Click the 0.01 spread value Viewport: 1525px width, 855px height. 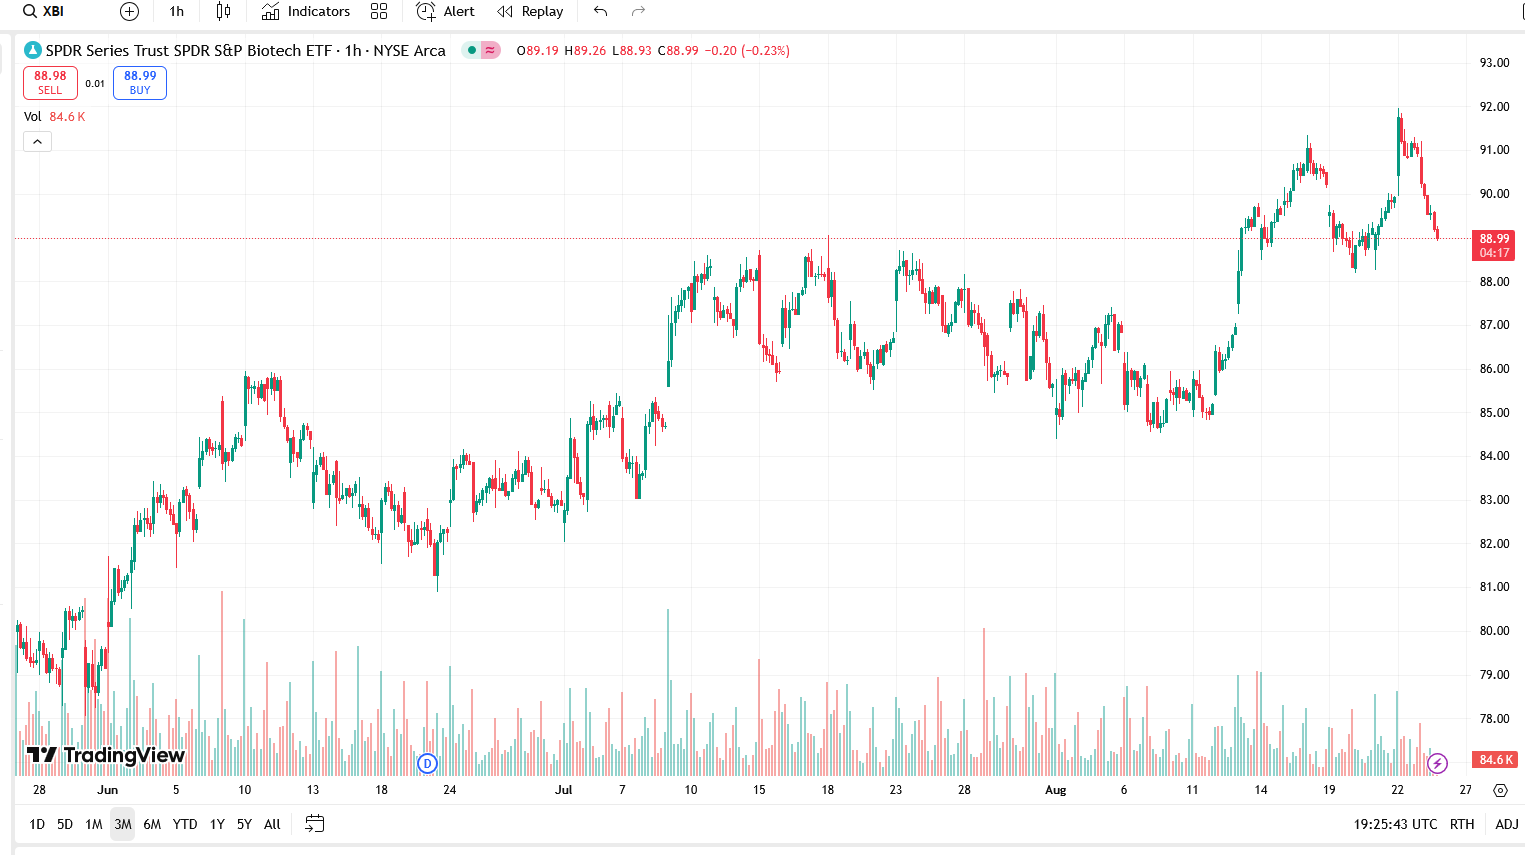[x=95, y=84]
